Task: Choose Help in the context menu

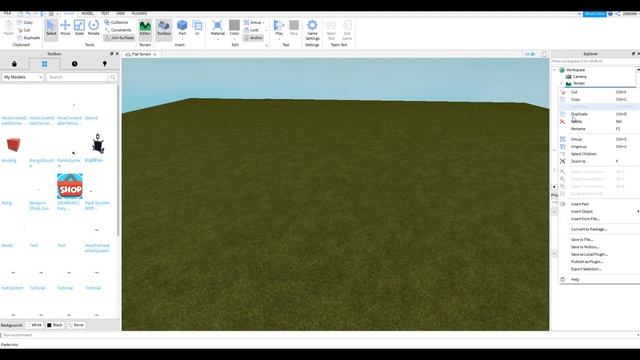Action: pyautogui.click(x=599, y=279)
